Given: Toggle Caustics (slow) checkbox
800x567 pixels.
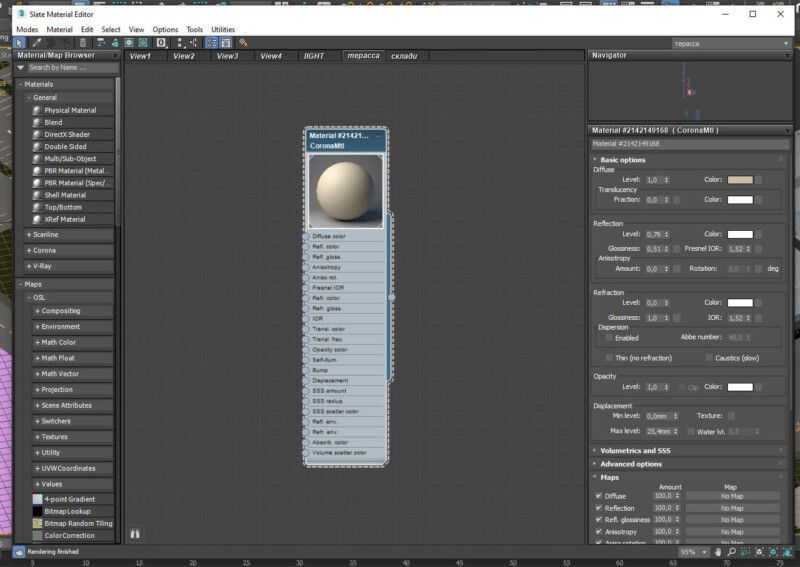Looking at the screenshot, I should (x=709, y=358).
